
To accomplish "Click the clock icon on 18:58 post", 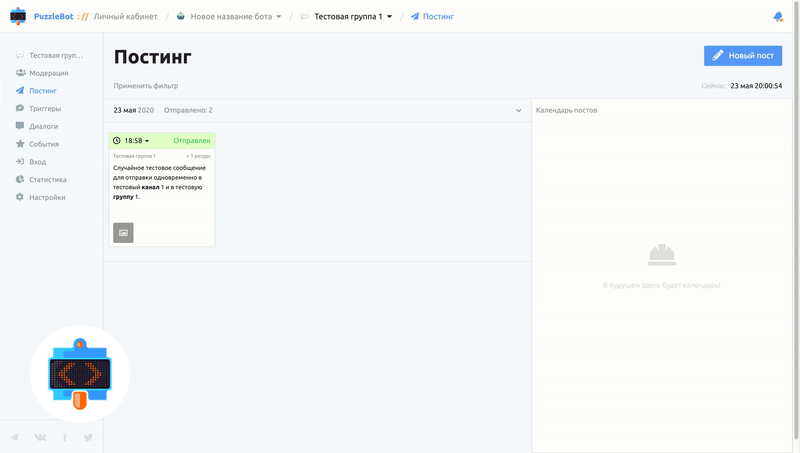I will pos(117,140).
